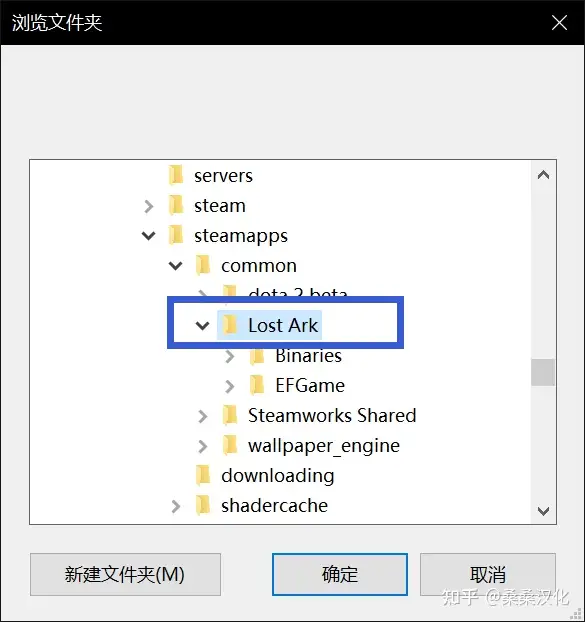This screenshot has height=622, width=585.
Task: Click the EFGame folder icon
Action: pos(257,386)
